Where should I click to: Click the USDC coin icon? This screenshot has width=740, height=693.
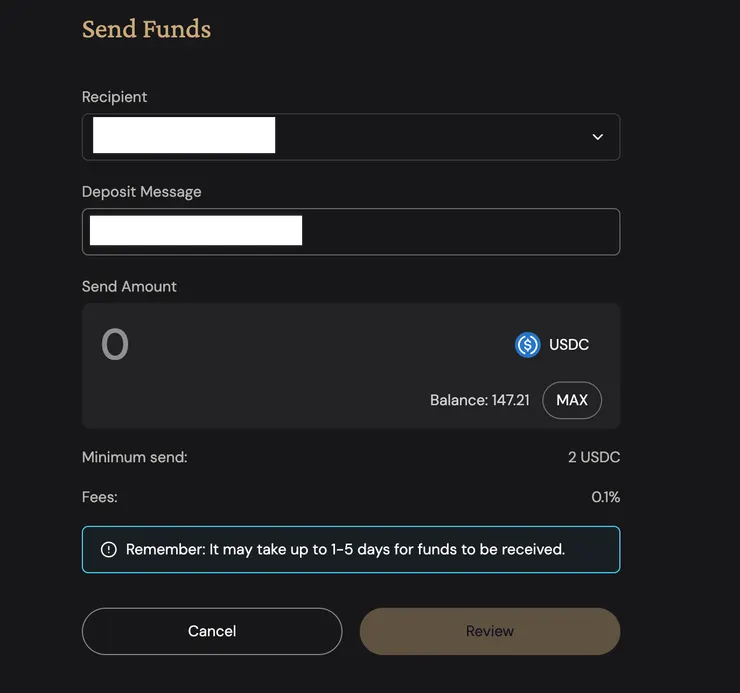[527, 345]
